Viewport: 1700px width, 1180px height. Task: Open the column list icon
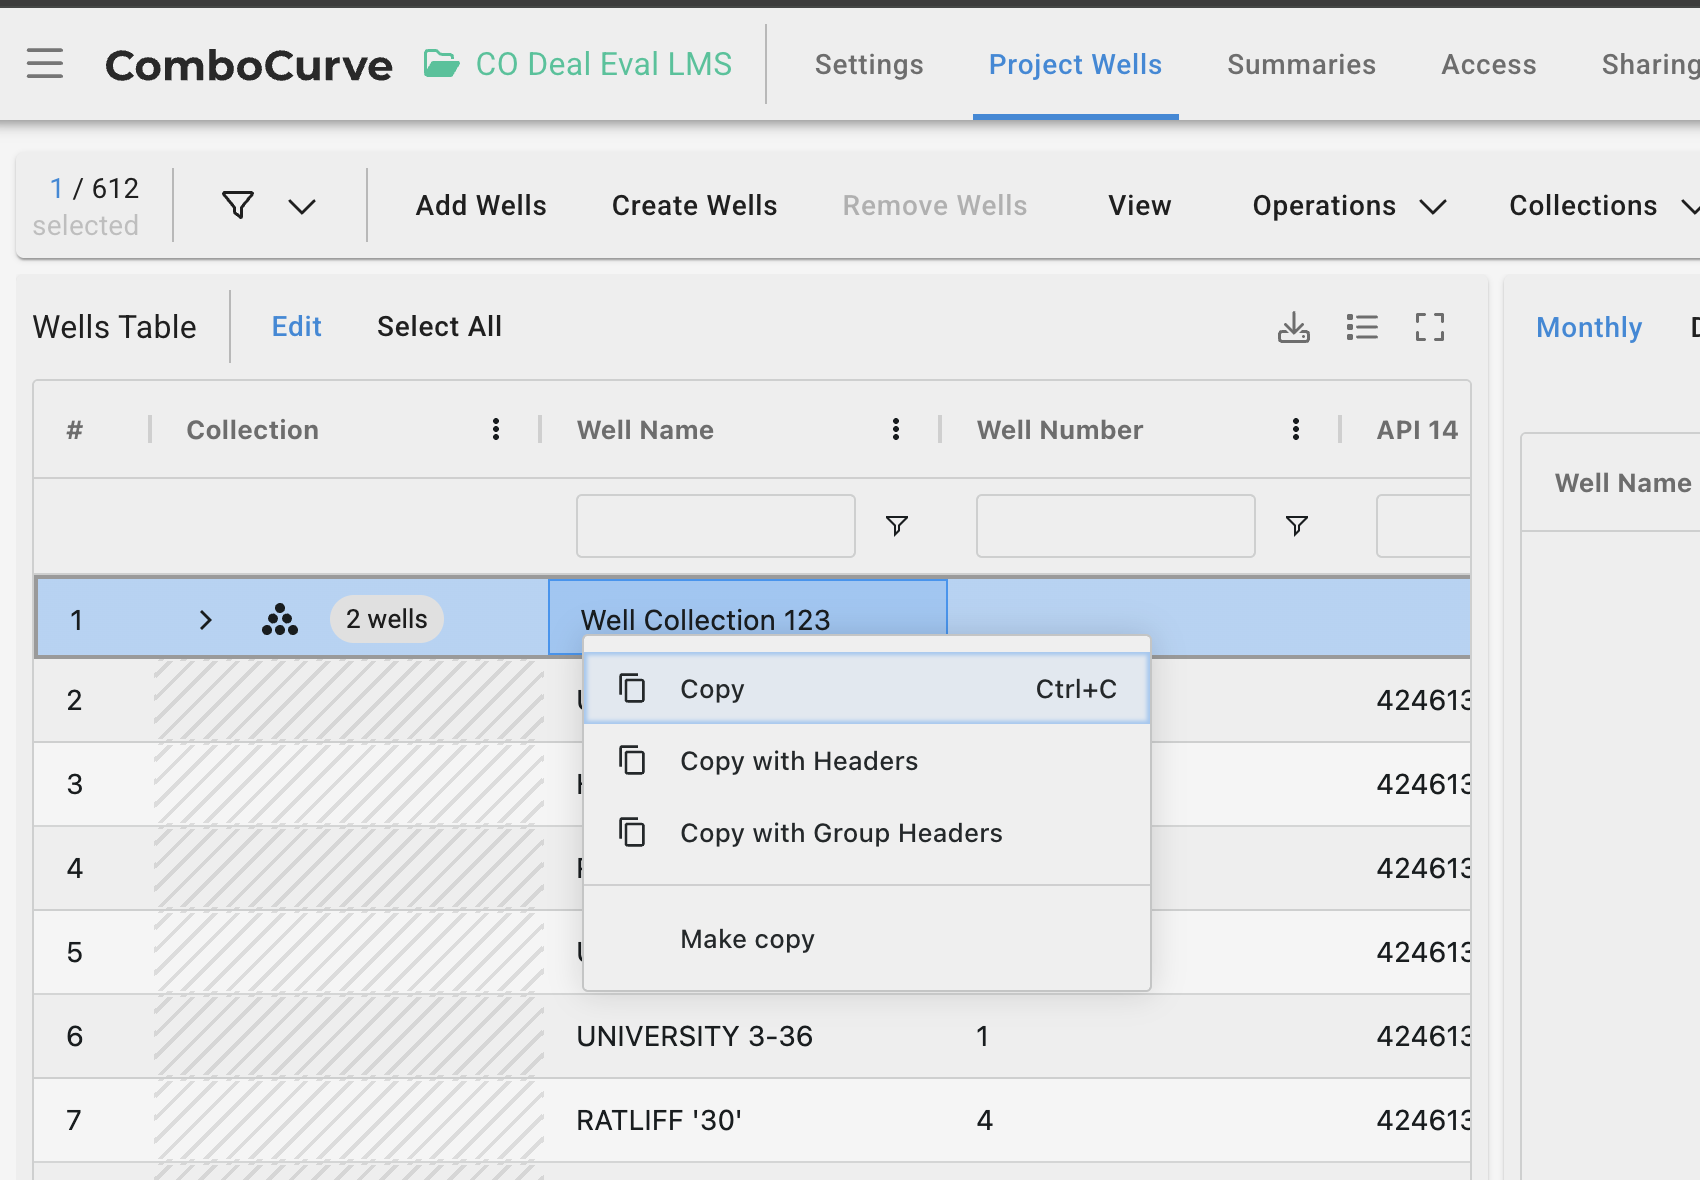point(1361,327)
